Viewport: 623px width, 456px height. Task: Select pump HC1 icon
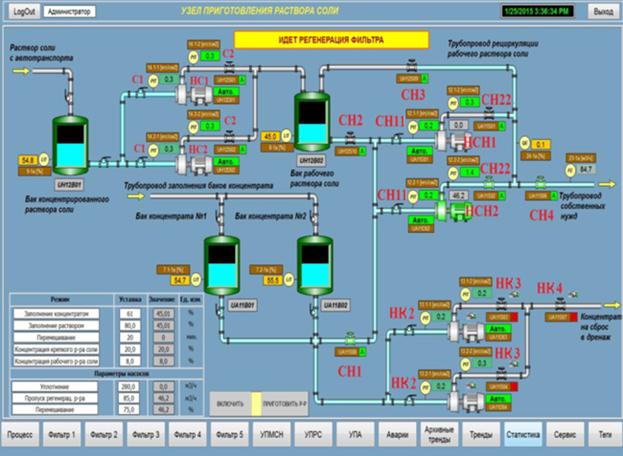(194, 95)
